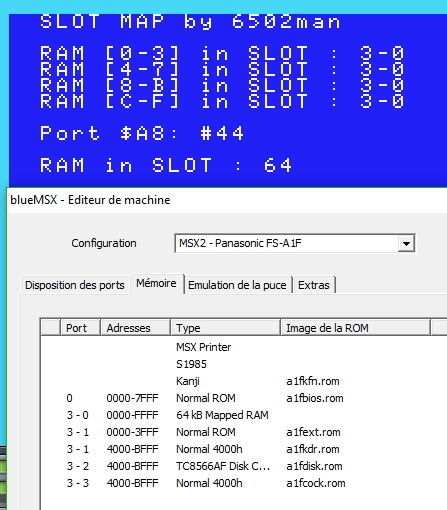Click the a1fext.rom image name
Image resolution: width=447 pixels, height=510 pixels.
(313, 432)
